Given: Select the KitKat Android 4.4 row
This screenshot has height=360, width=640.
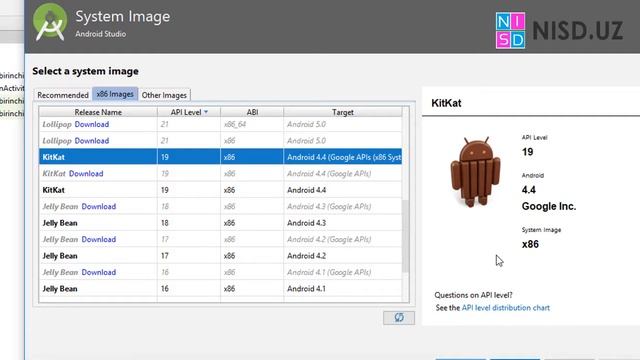Looking at the screenshot, I should tap(220, 190).
